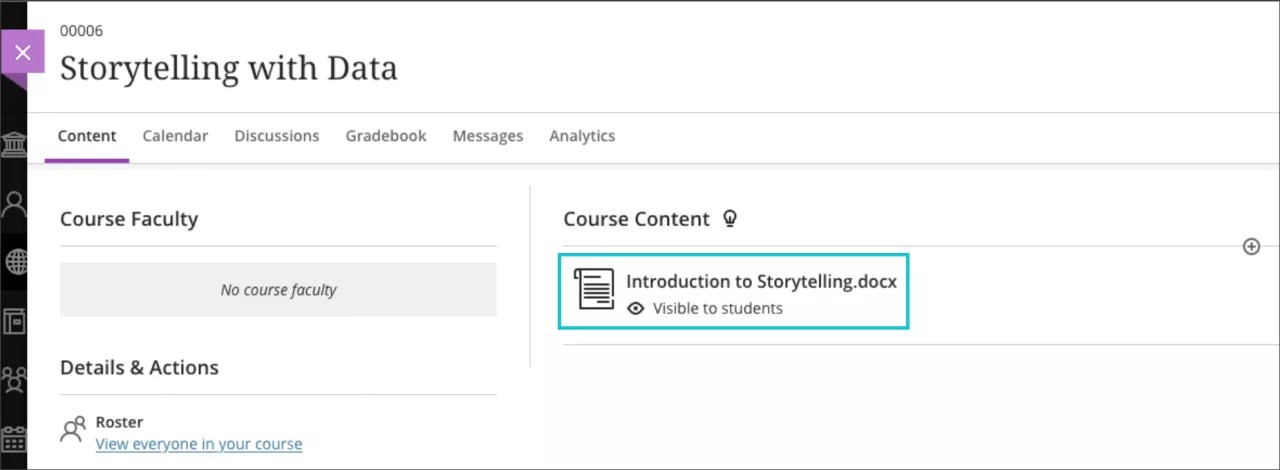Click the lightbulb icon beside Course Content
Screen dimensions: 1280x470
(x=730, y=219)
